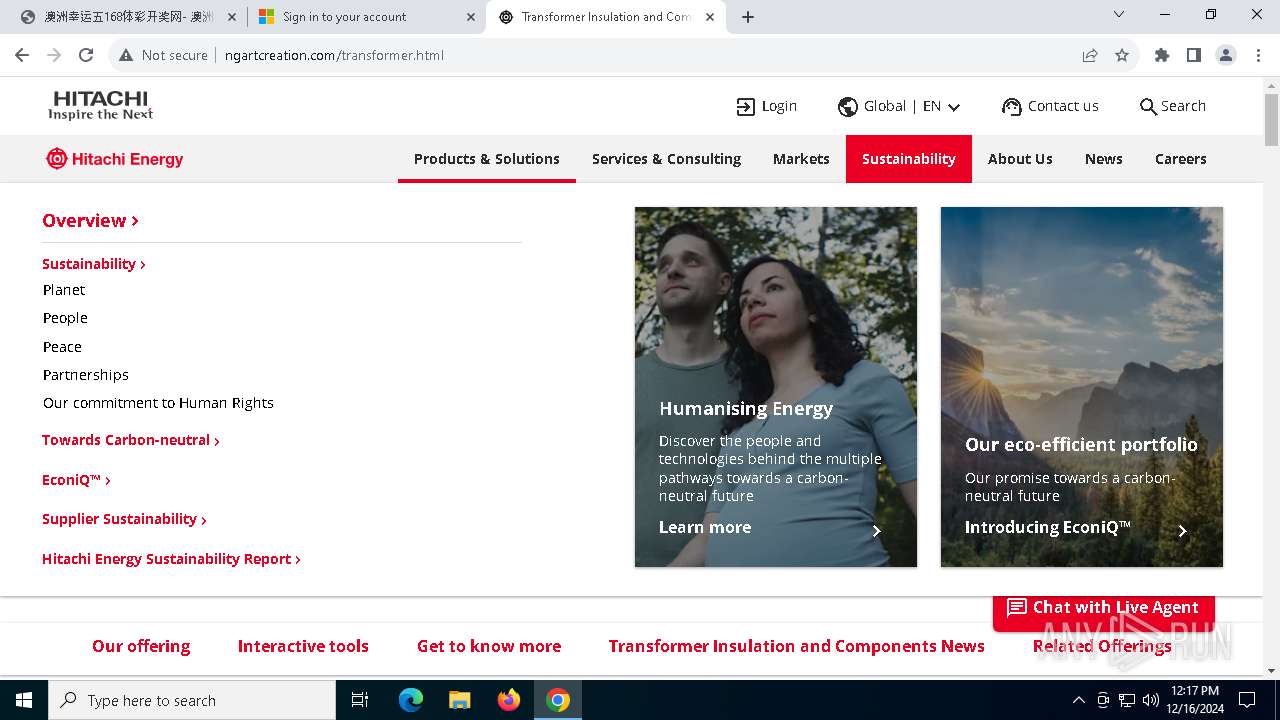Viewport: 1280px width, 720px height.
Task: Switch to Sign in to your account tab
Action: 366,17
